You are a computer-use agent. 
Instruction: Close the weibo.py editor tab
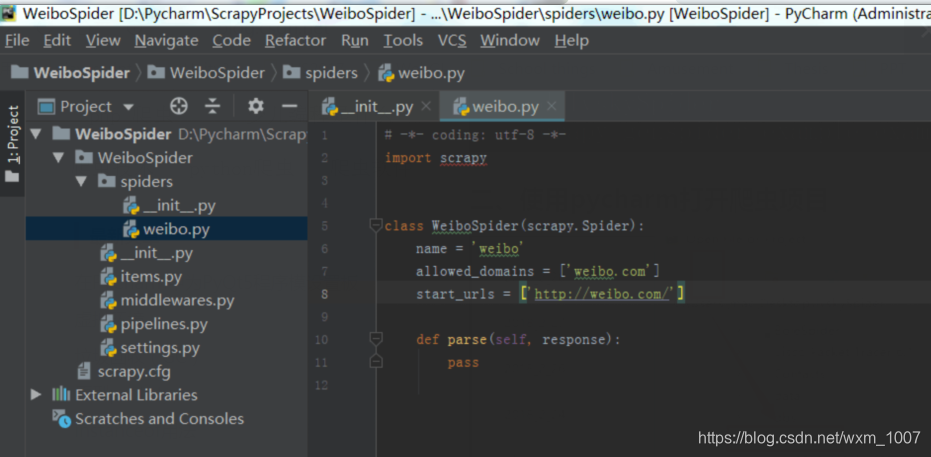551,107
